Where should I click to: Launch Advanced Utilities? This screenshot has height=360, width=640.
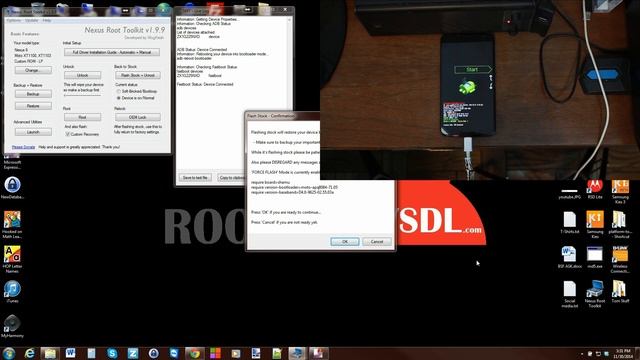click(33, 132)
